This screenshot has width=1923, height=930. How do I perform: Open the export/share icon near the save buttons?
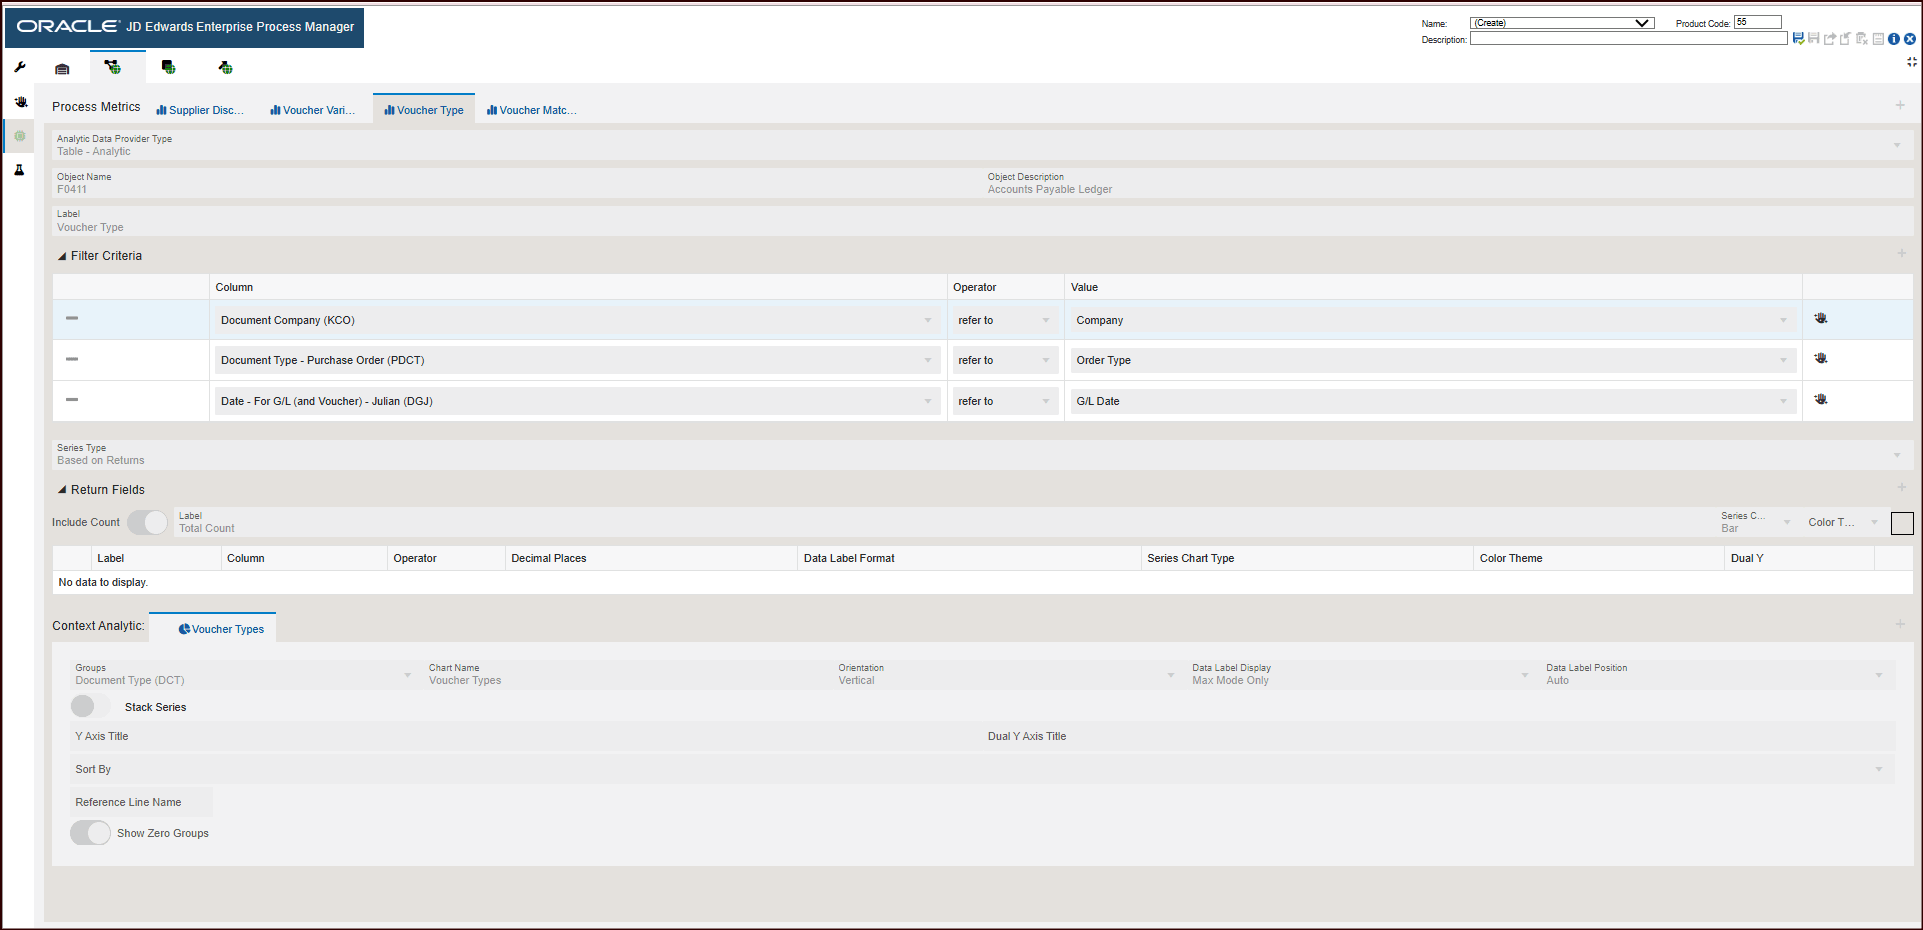pyautogui.click(x=1830, y=38)
